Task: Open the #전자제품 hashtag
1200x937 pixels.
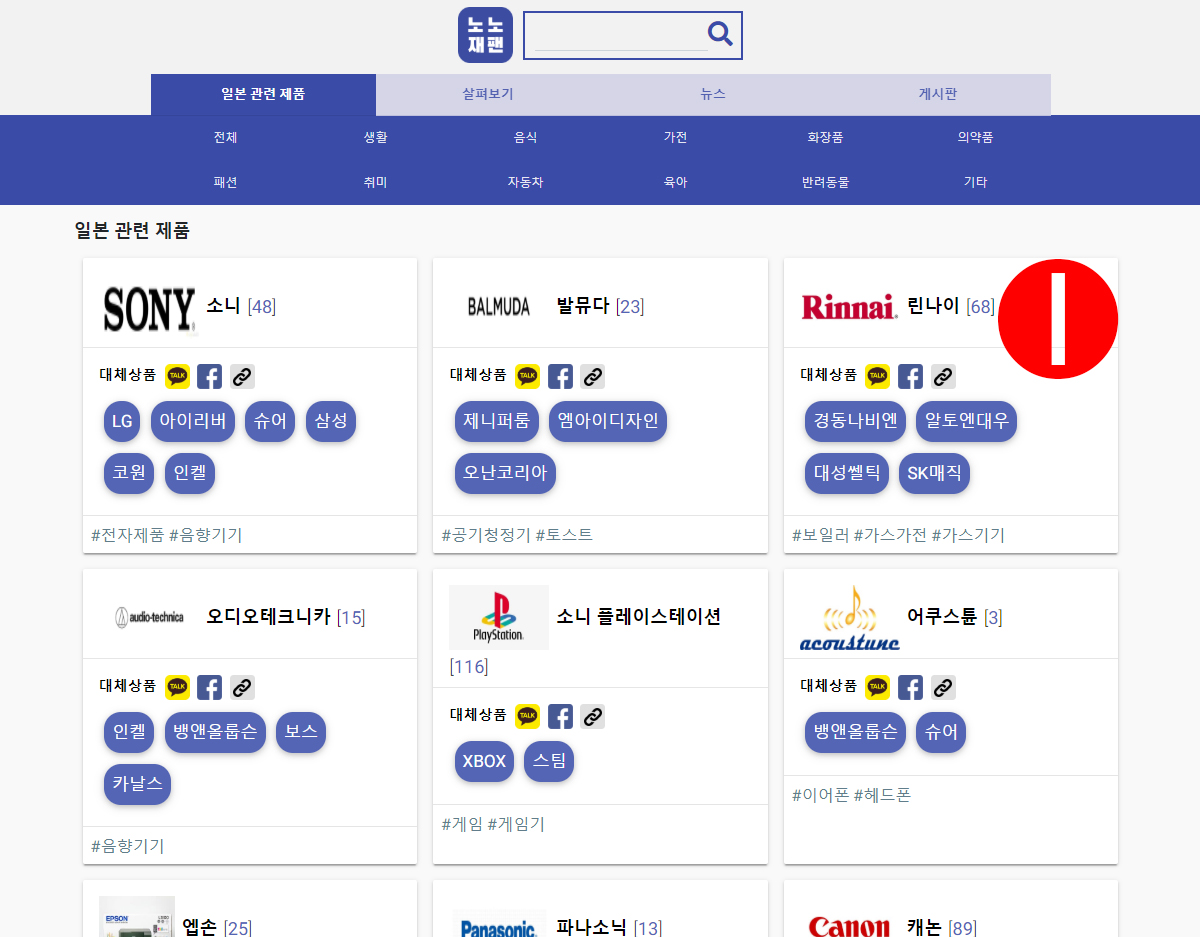Action: [128, 535]
